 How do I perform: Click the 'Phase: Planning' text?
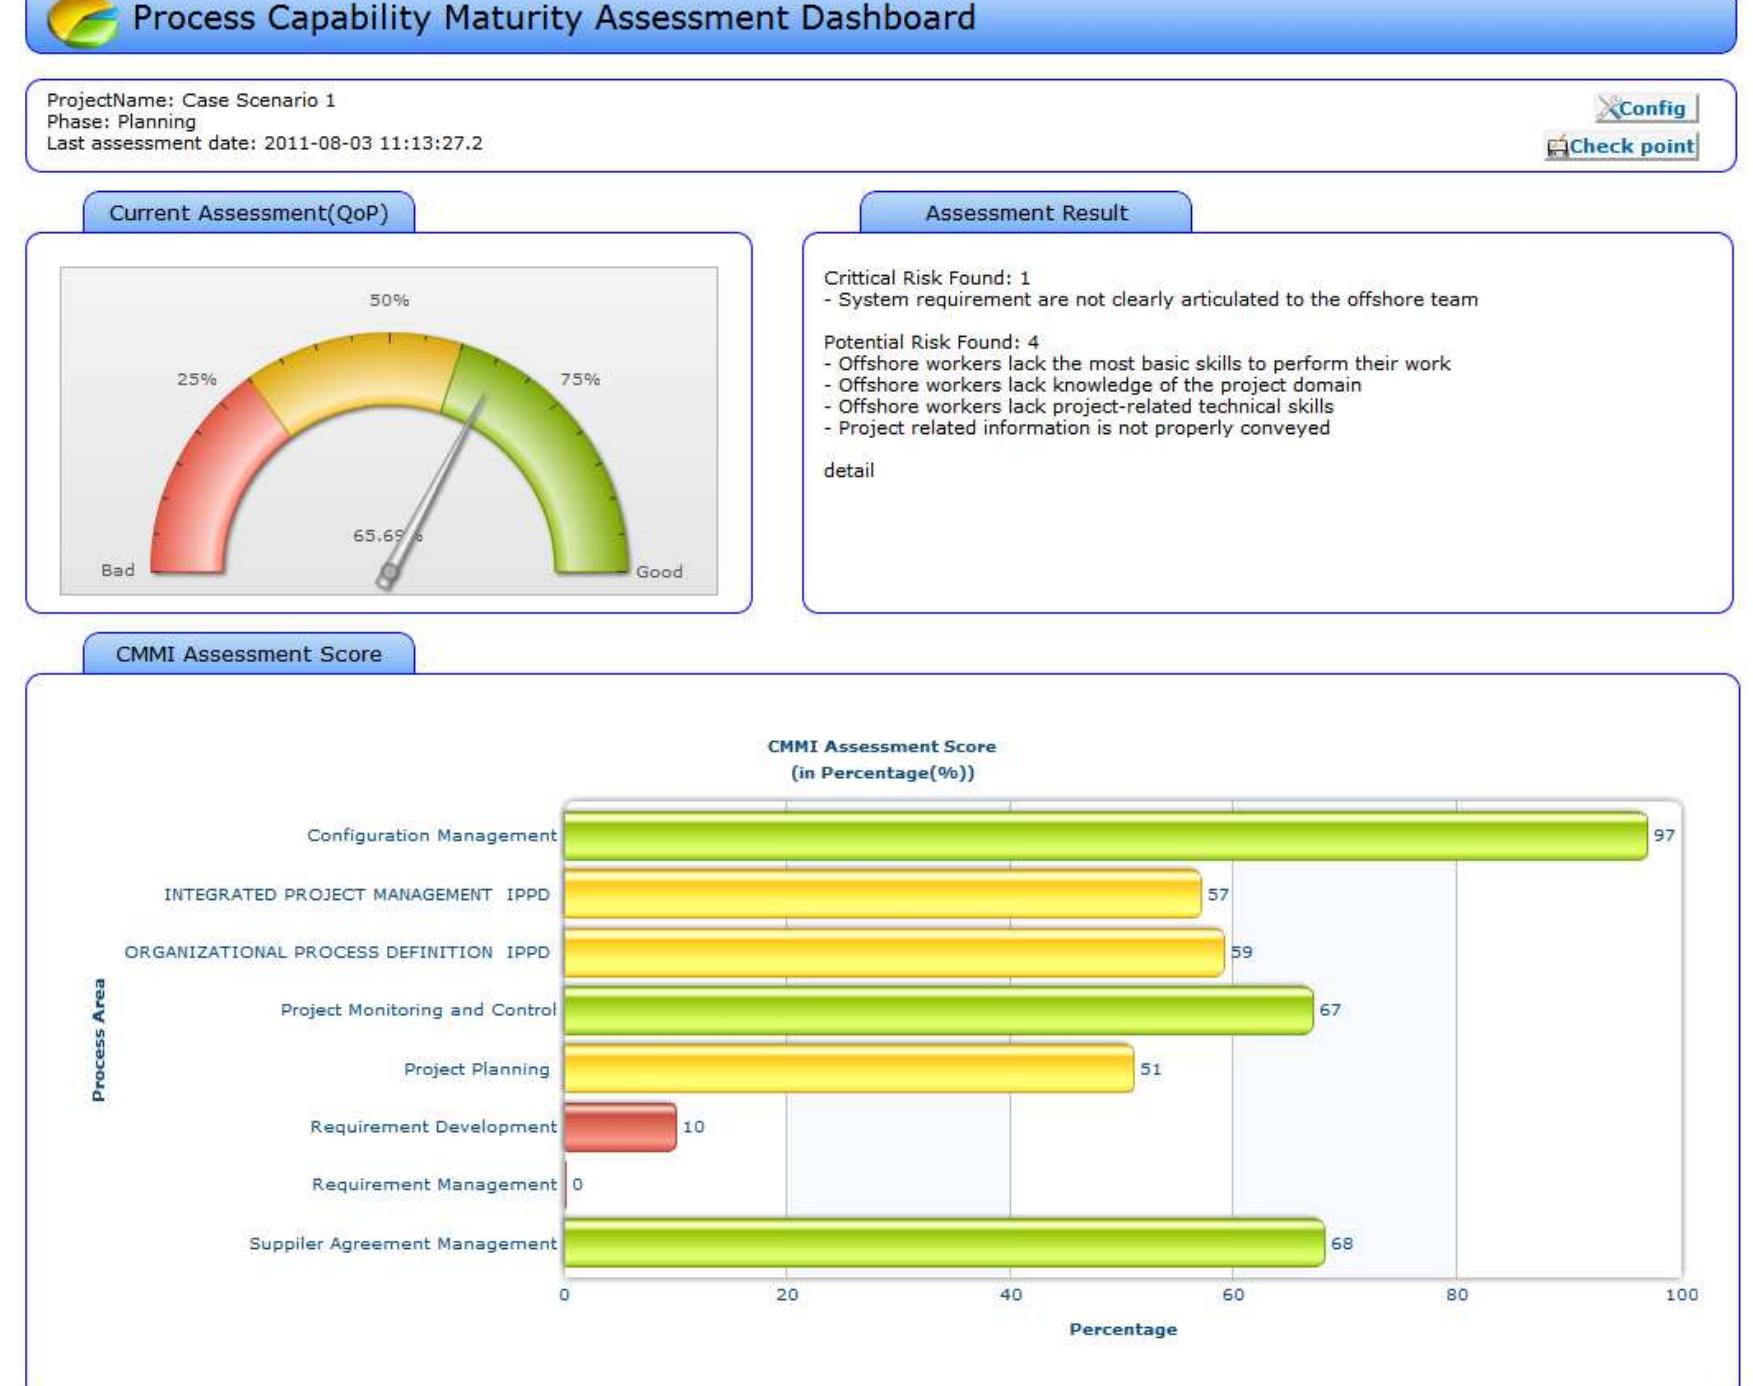pos(121,122)
